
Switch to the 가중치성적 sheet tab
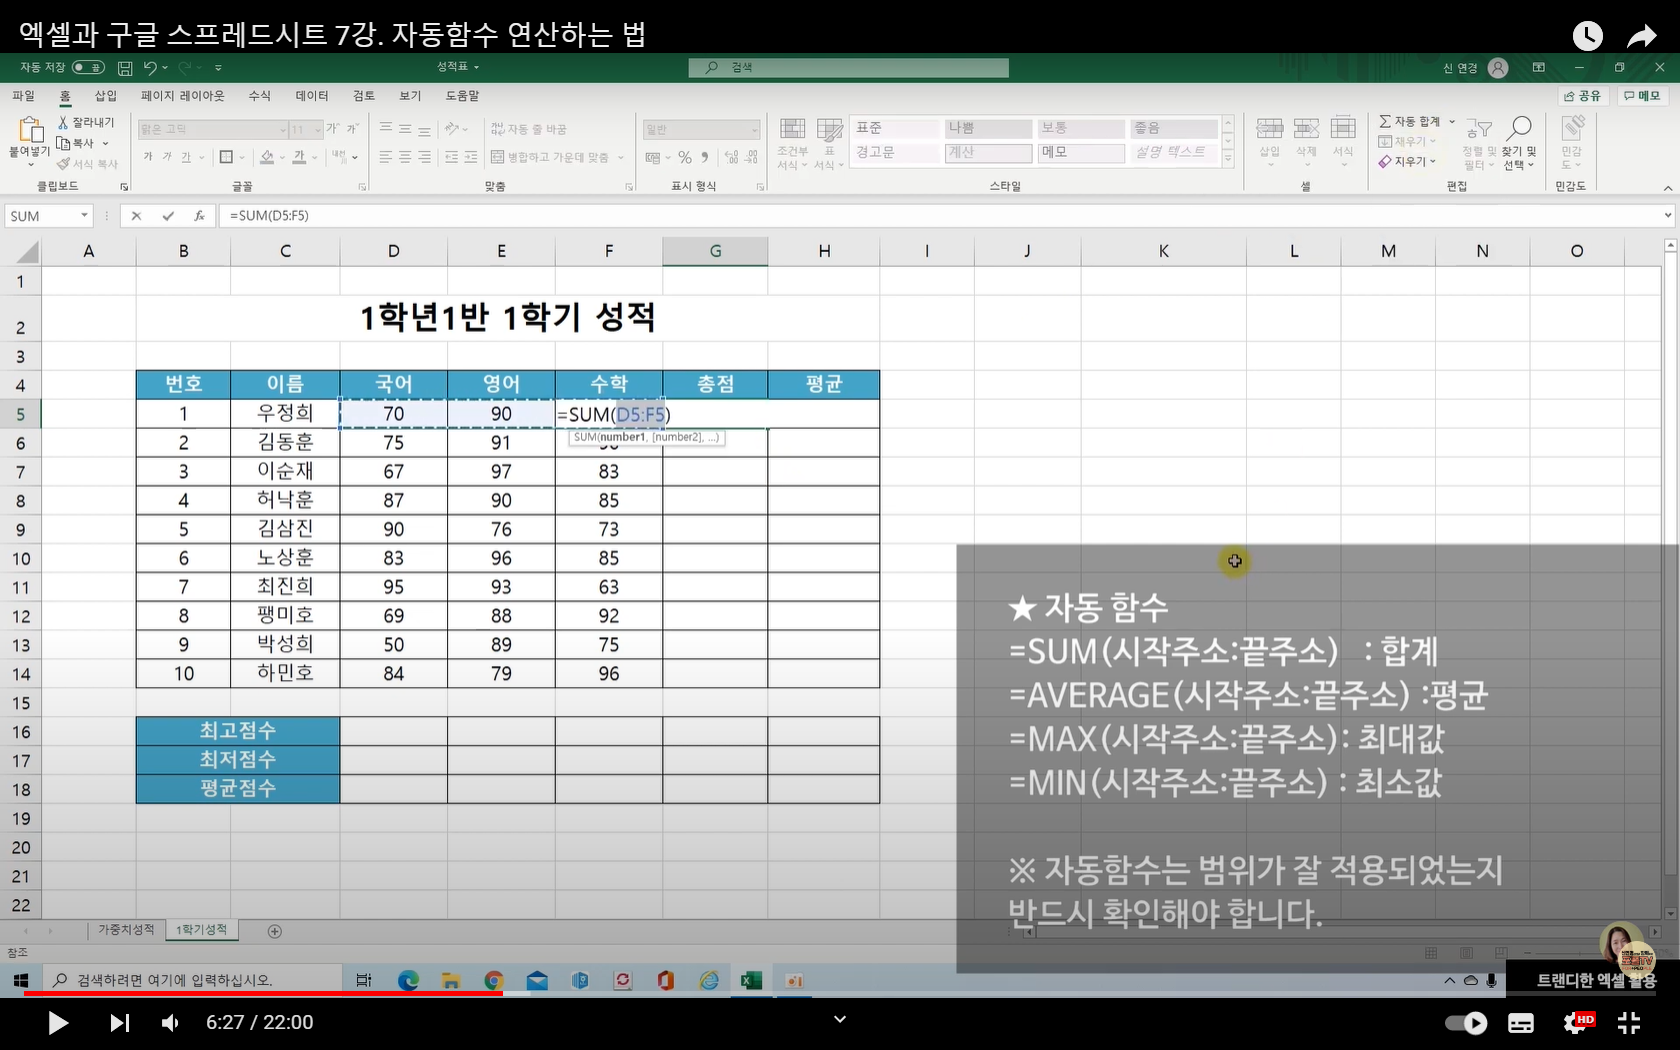(126, 930)
